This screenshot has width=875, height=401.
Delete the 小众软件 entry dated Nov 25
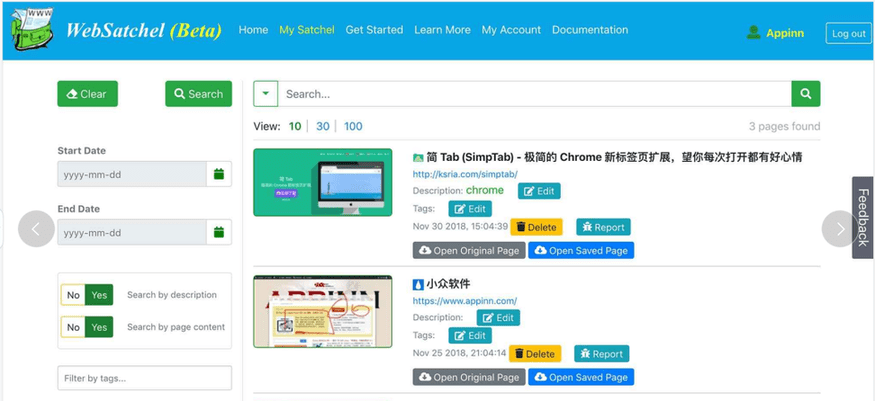coord(535,354)
